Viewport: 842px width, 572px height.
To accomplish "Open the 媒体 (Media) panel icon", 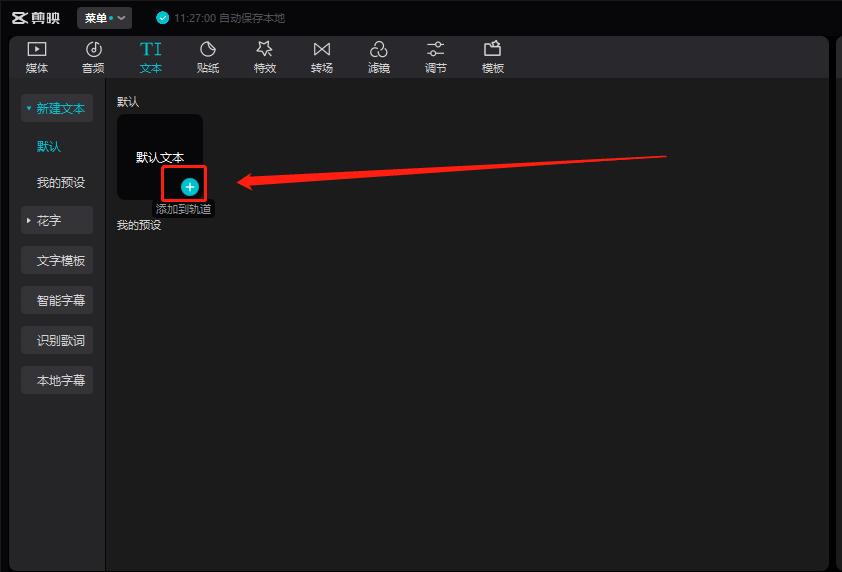I will coord(37,49).
